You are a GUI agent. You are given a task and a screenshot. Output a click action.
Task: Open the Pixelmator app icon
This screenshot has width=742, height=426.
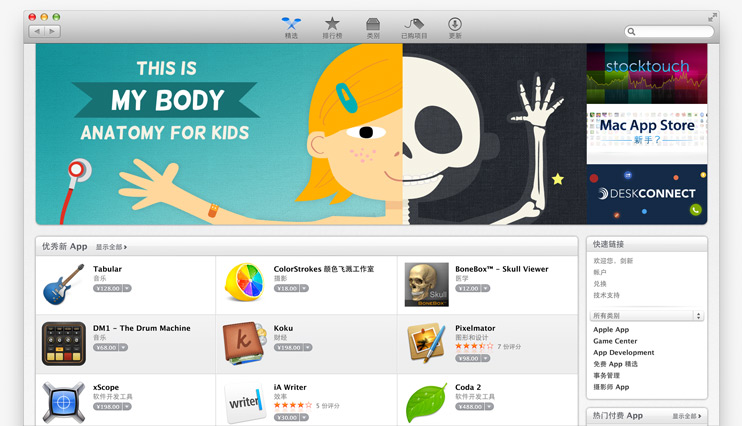[426, 343]
